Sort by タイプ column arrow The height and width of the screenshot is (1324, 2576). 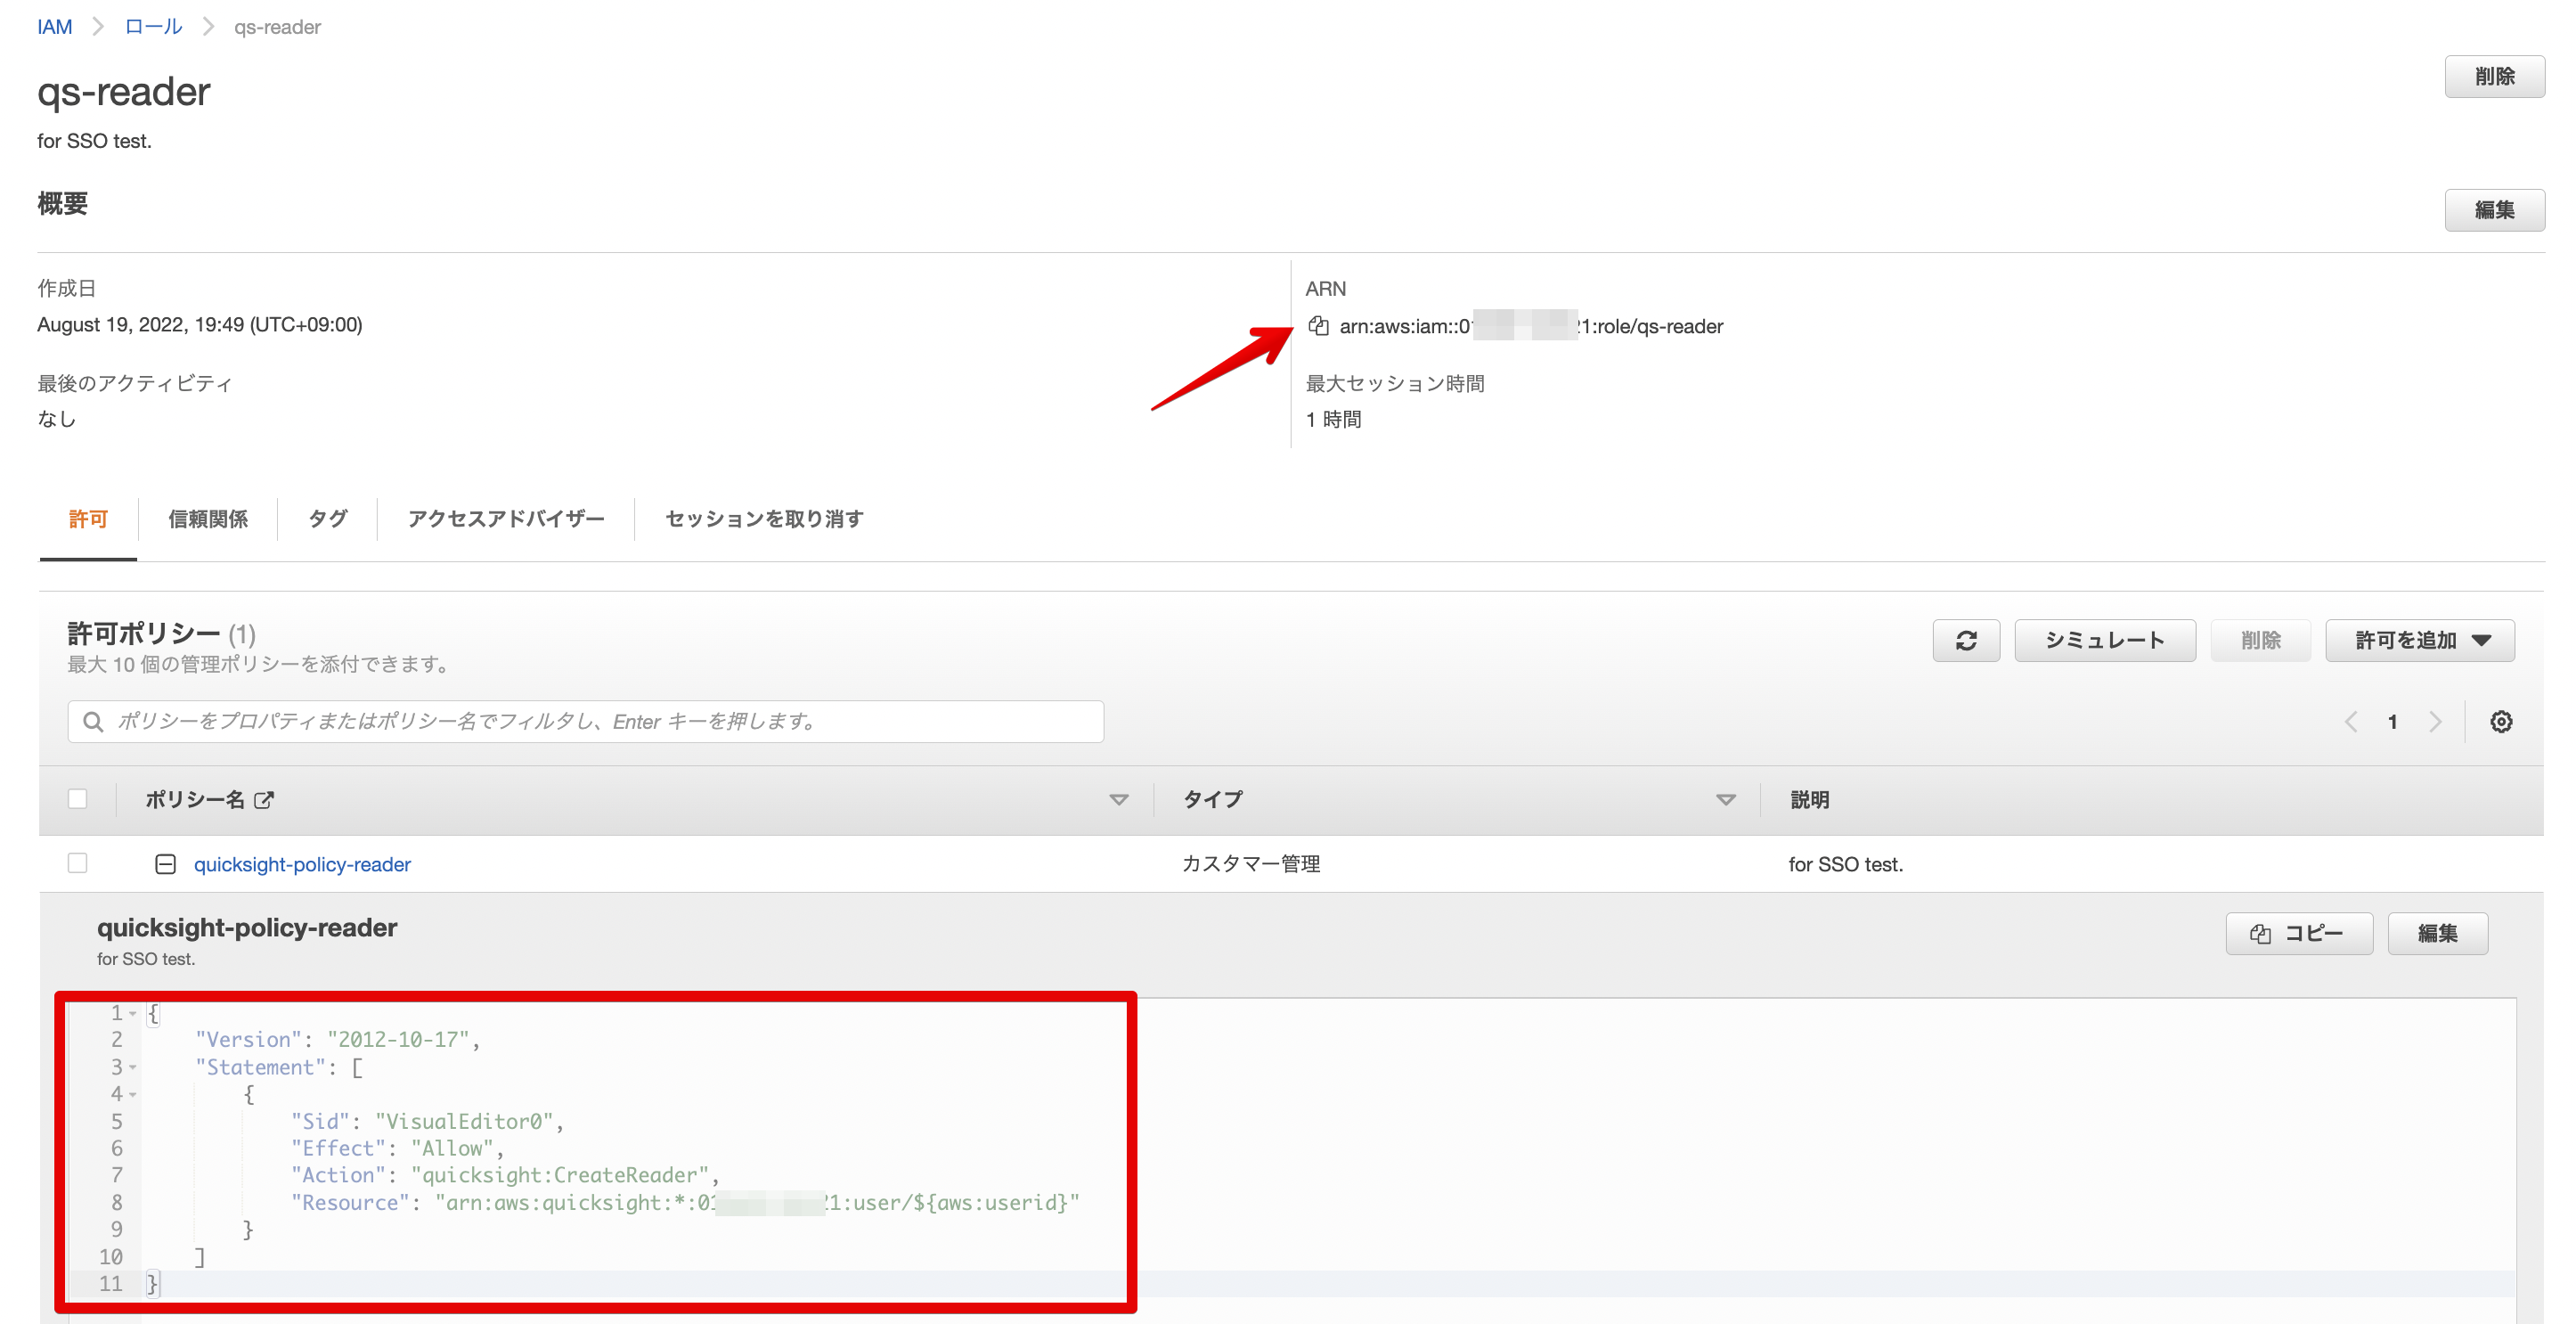point(1725,800)
